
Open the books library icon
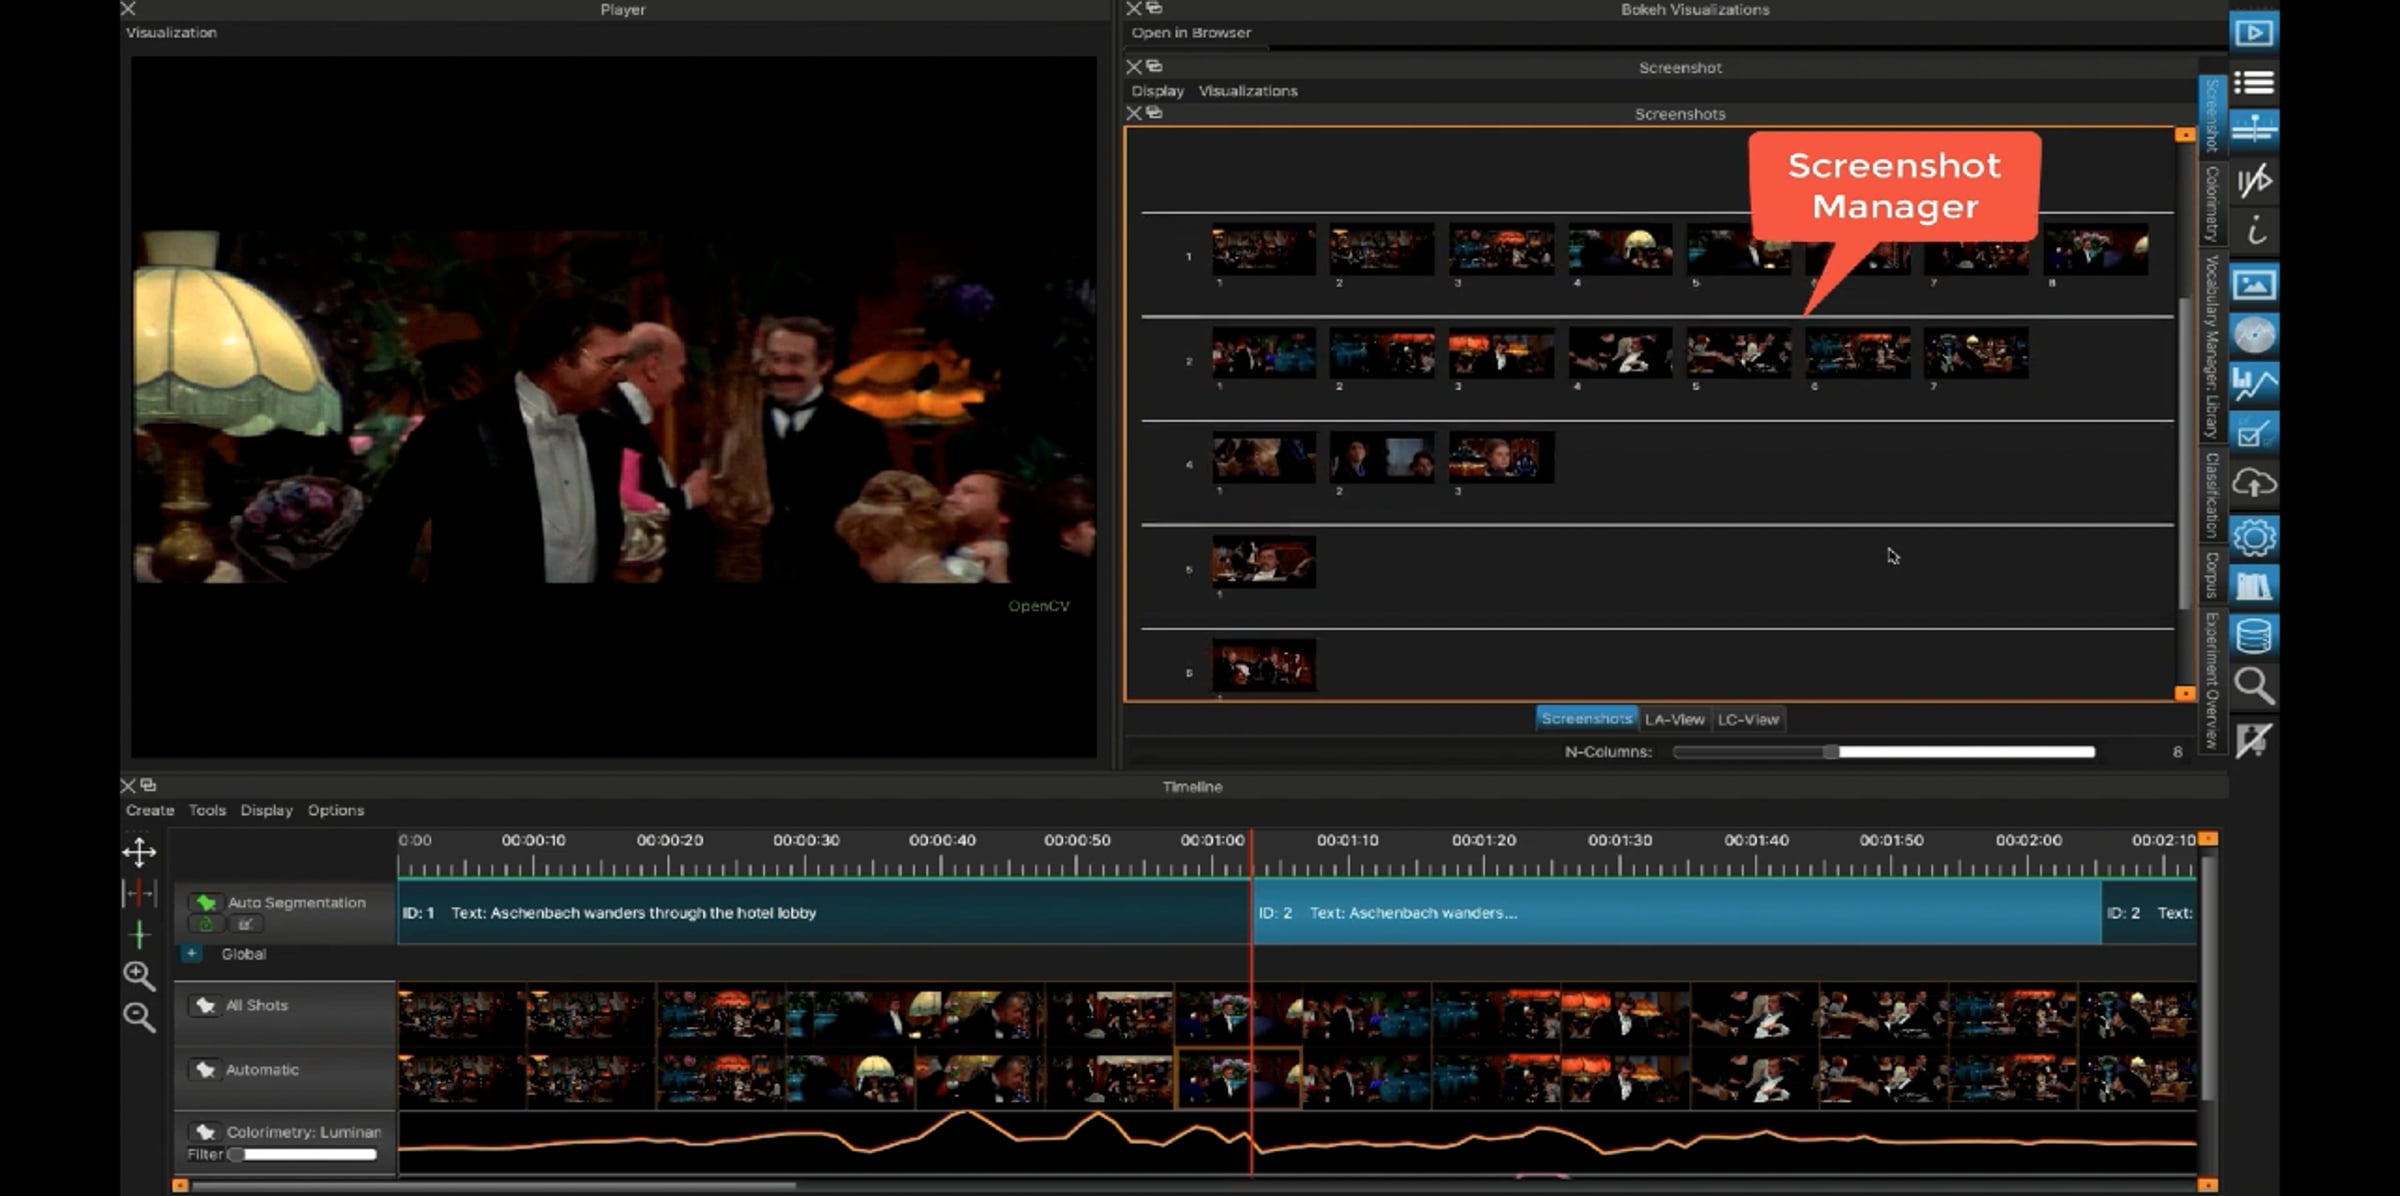[x=2253, y=585]
